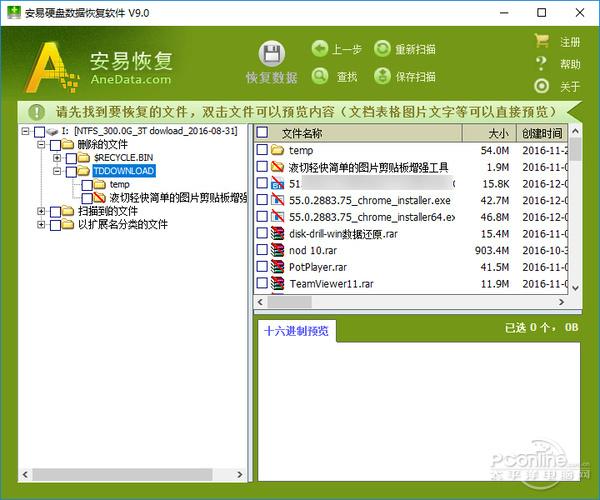600x500 pixels.
Task: Click the PotPlayer.rar archive icon
Action: (x=277, y=267)
